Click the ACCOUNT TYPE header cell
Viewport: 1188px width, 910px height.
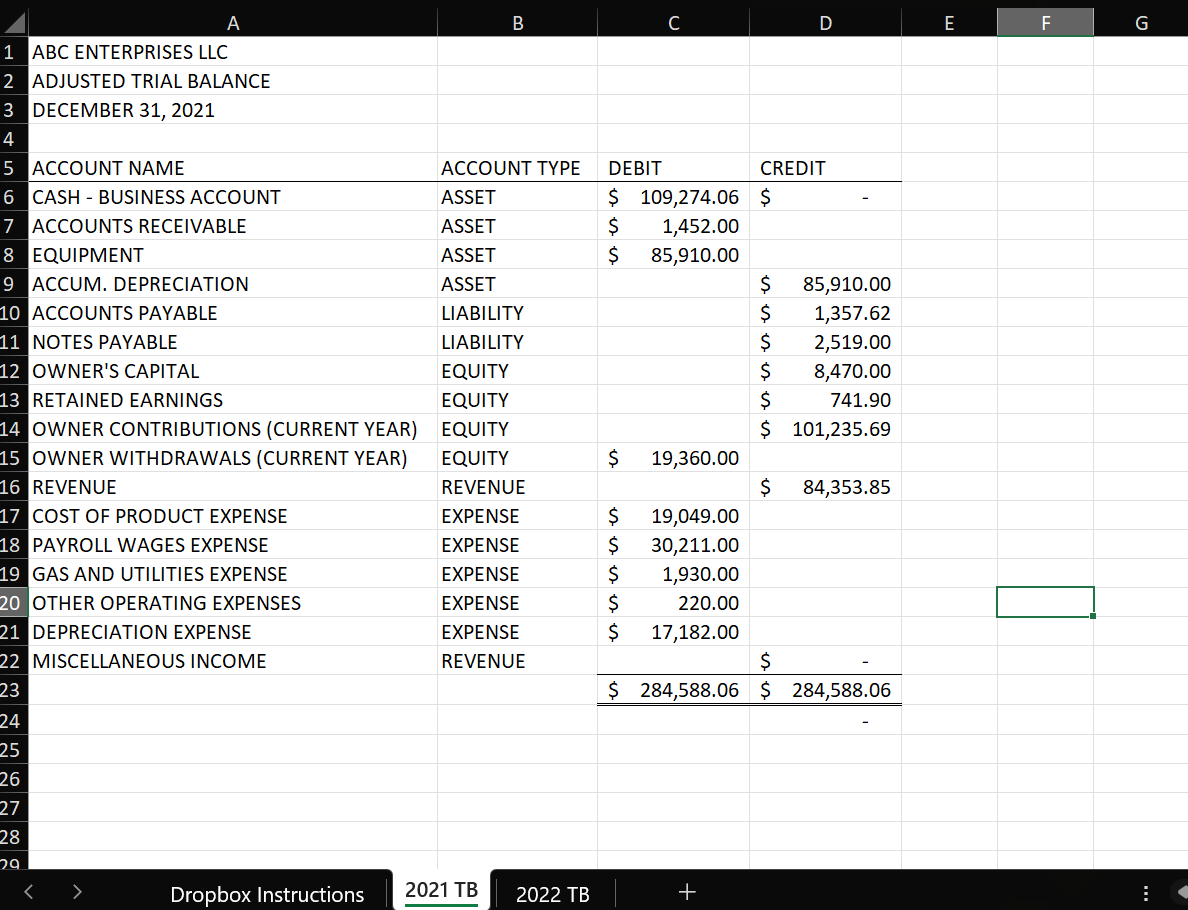[517, 167]
